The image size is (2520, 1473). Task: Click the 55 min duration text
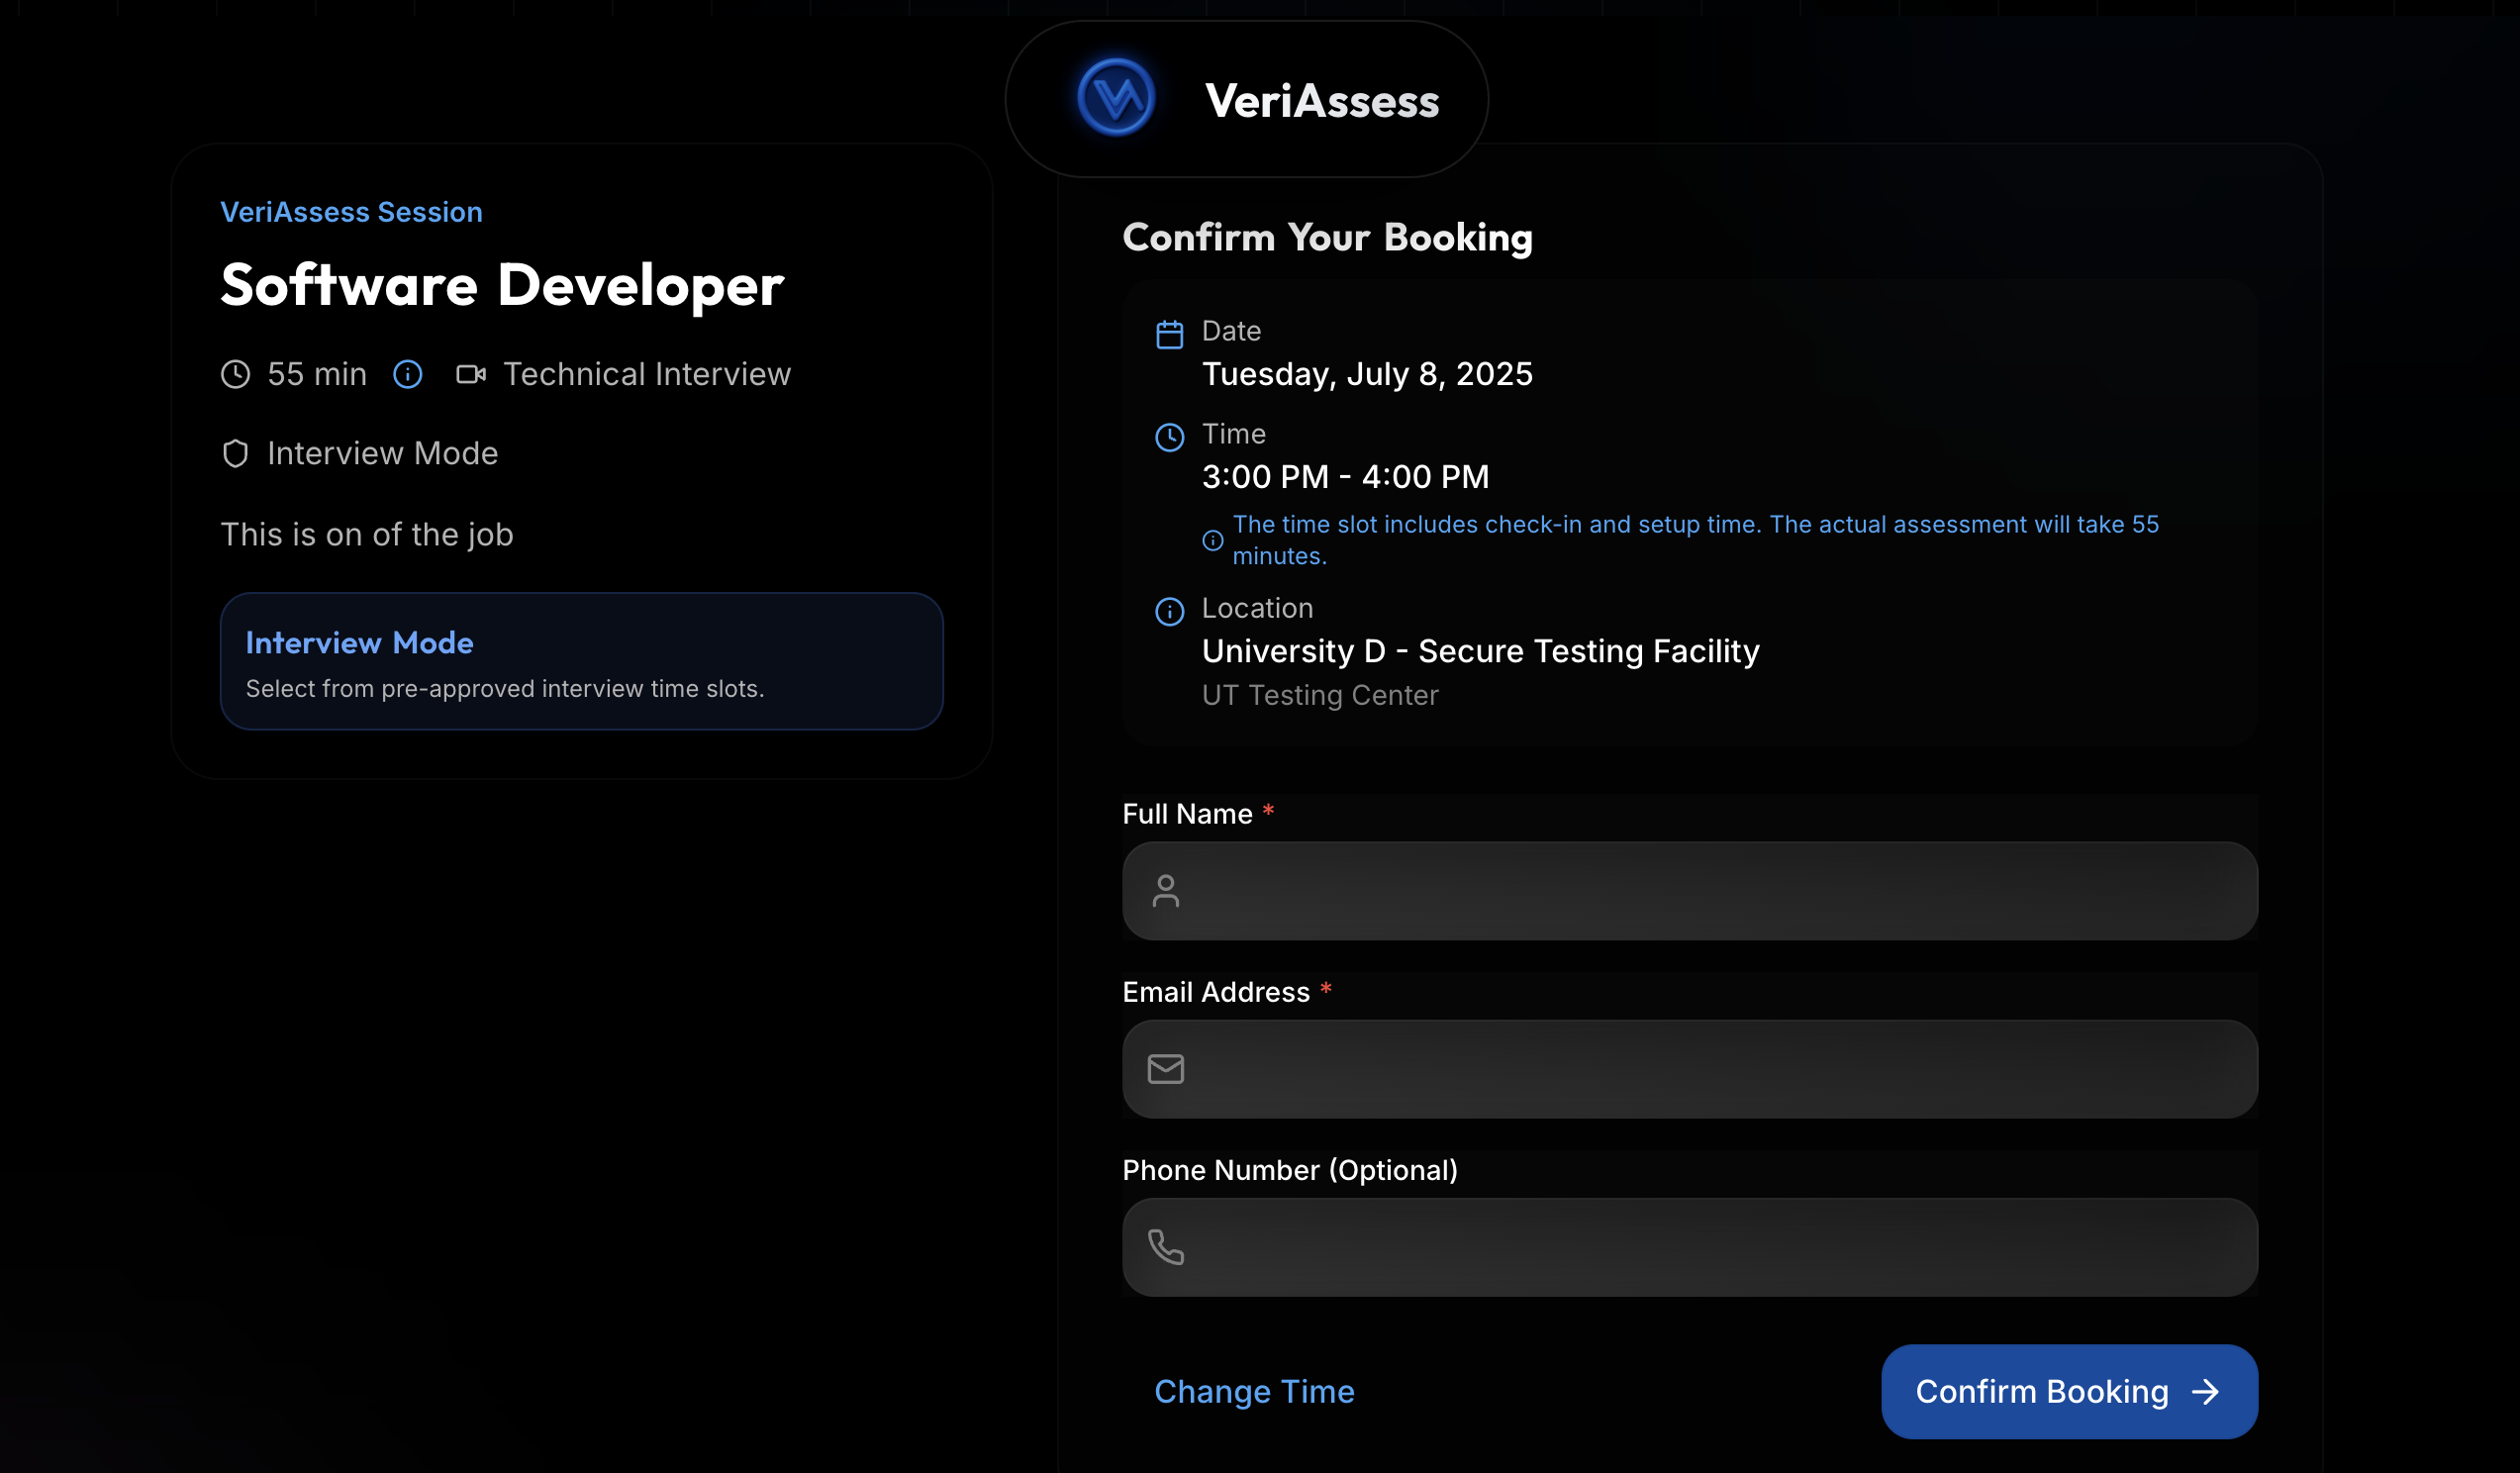[317, 374]
